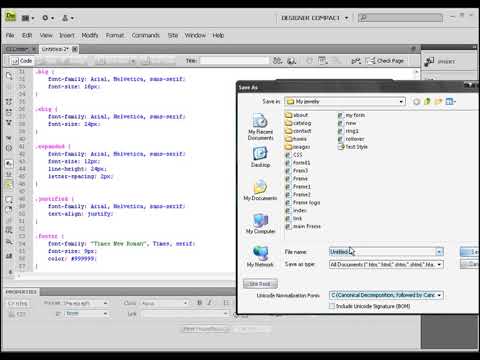Image resolution: width=480 pixels, height=360 pixels.
Task: Select the 'main Frame' file
Action: pos(303,226)
